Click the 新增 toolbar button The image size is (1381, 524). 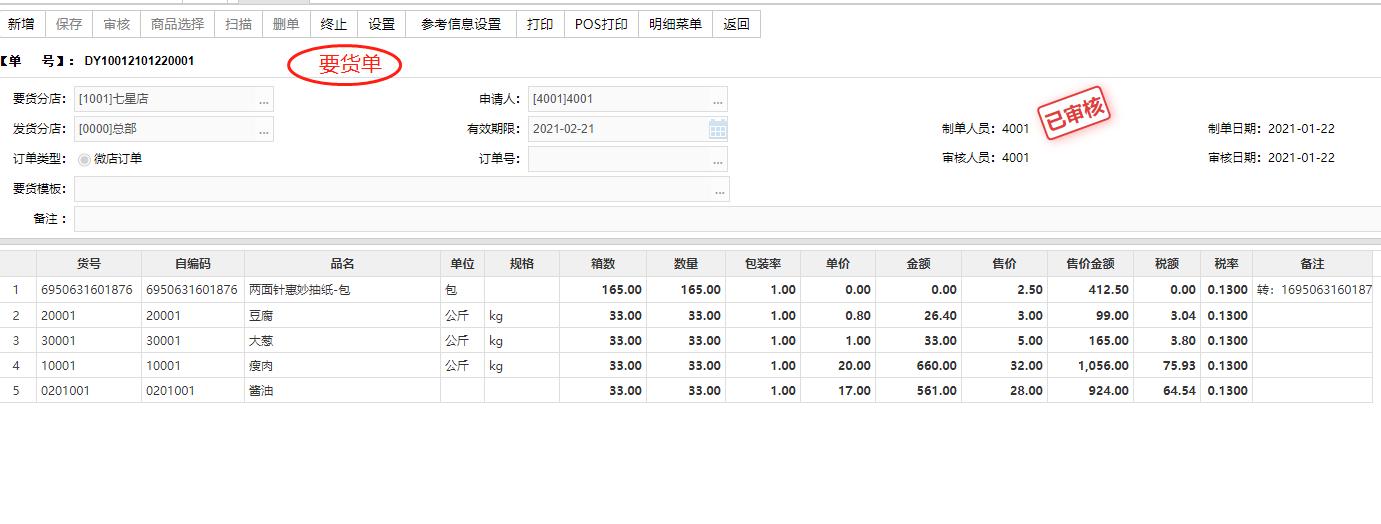point(21,24)
